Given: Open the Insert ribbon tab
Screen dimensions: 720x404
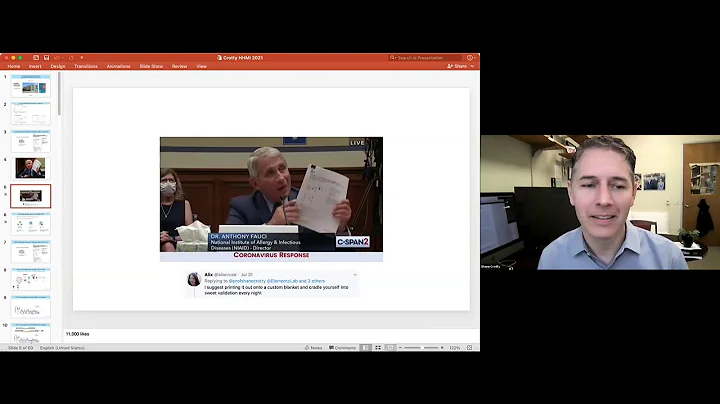Looking at the screenshot, I should (35, 67).
